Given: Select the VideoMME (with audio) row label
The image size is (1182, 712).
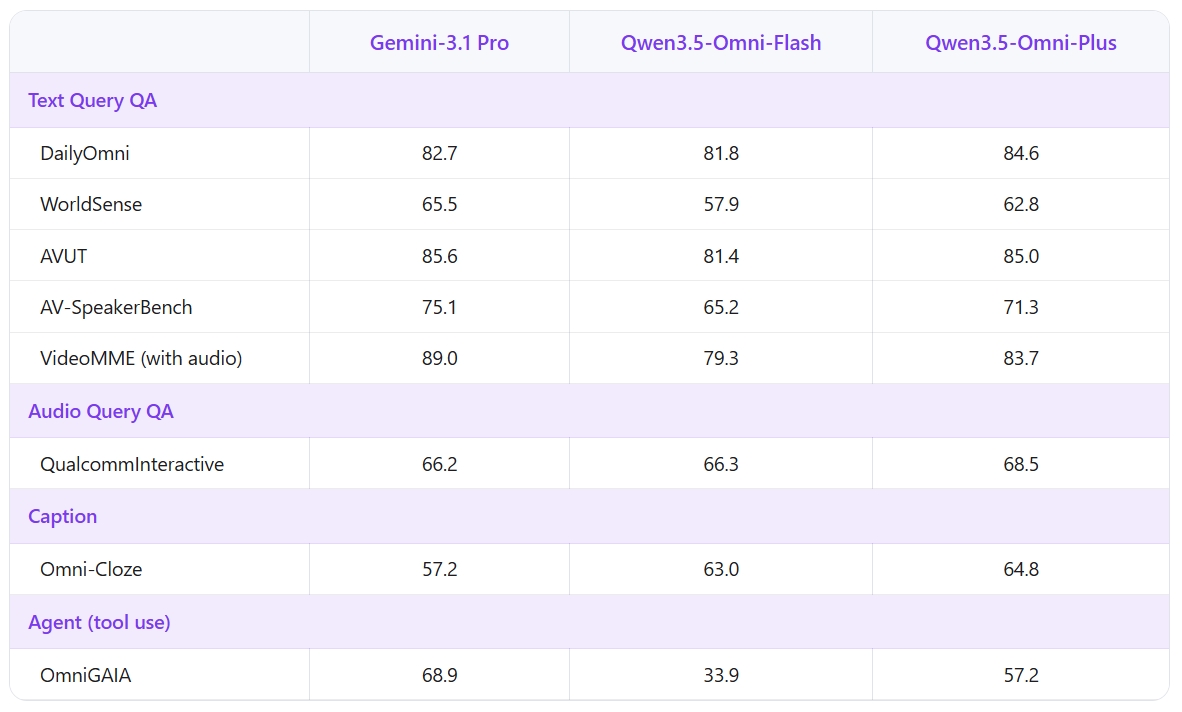Looking at the screenshot, I should 141,358.
